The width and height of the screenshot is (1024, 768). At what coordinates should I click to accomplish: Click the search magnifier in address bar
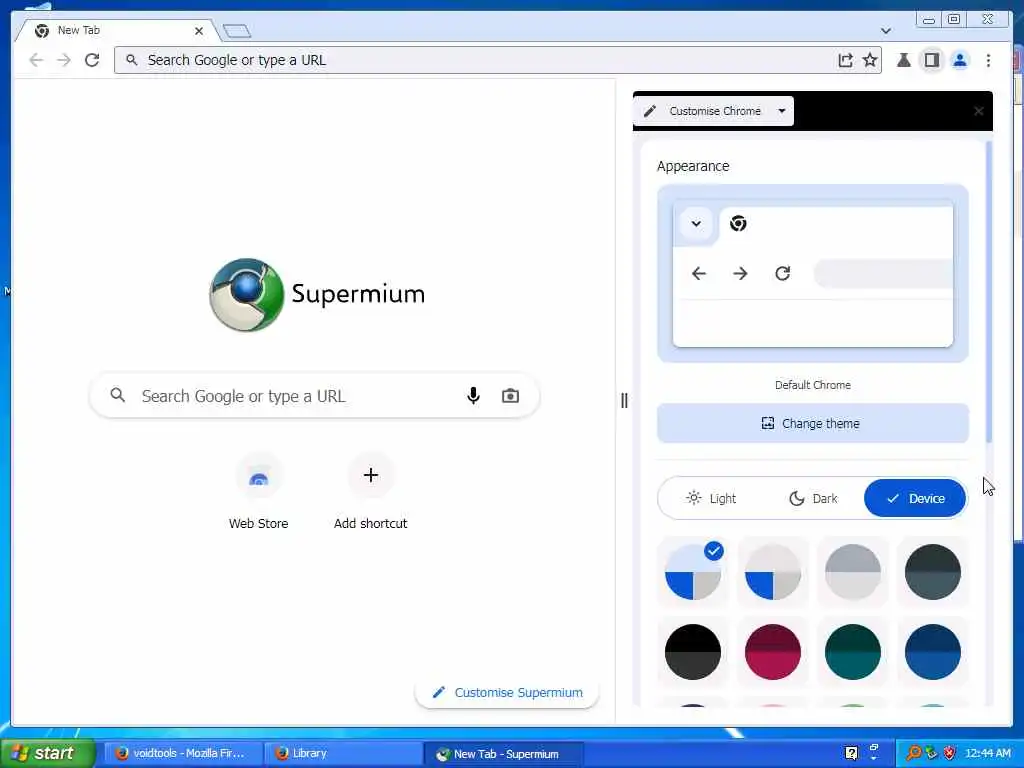pos(131,60)
